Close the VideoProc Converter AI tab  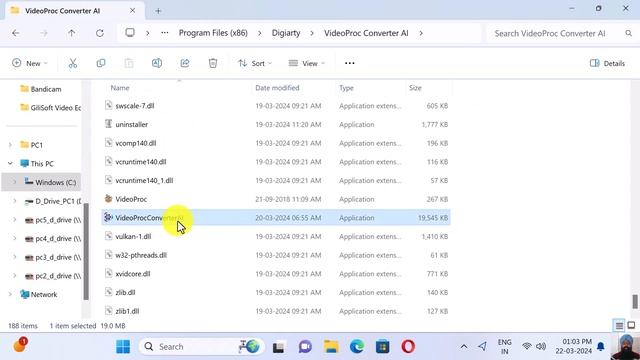pos(132,11)
